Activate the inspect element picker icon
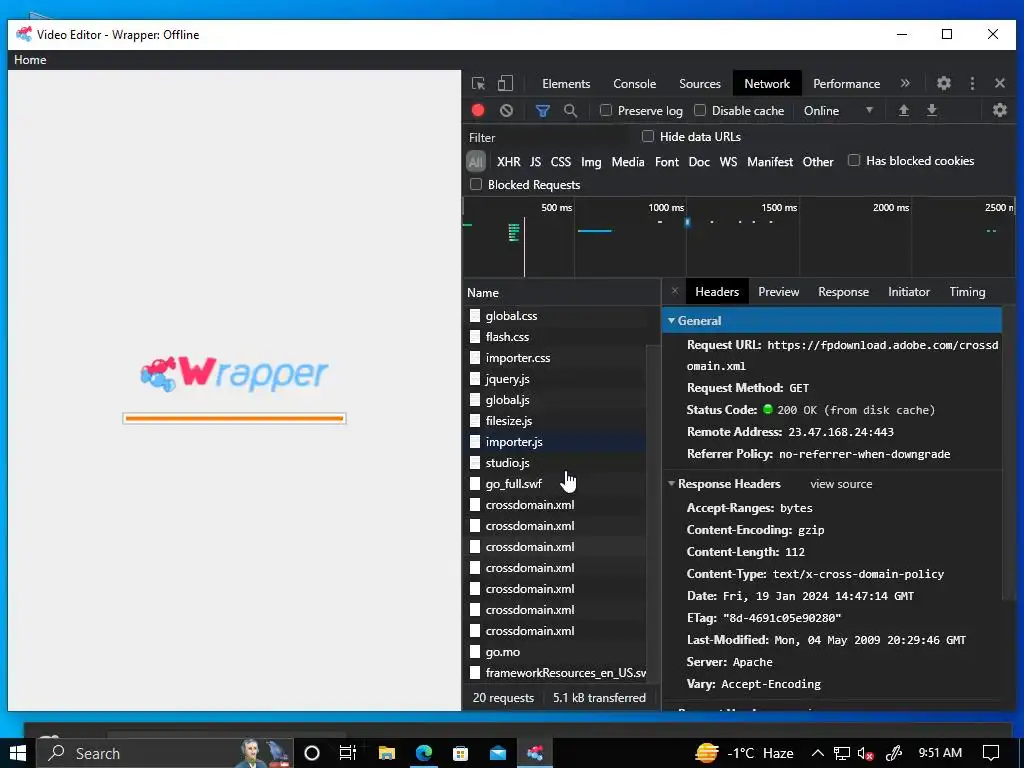The height and width of the screenshot is (768, 1024). 478,84
